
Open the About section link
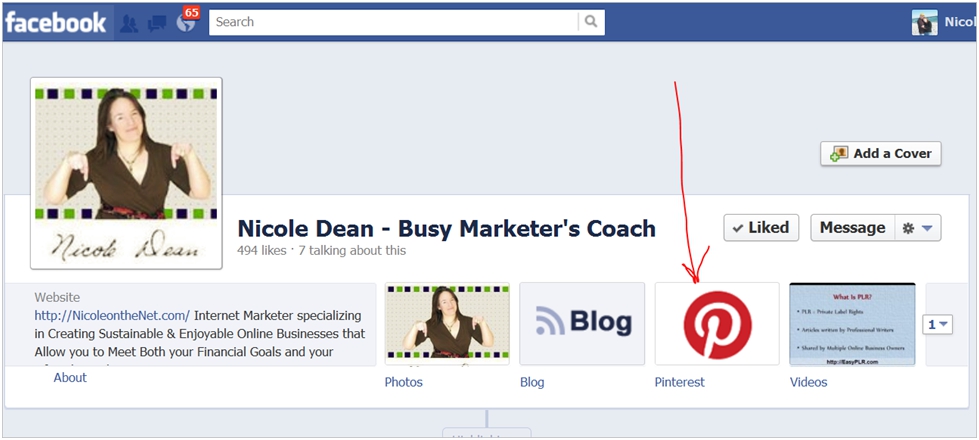pyautogui.click(x=70, y=378)
